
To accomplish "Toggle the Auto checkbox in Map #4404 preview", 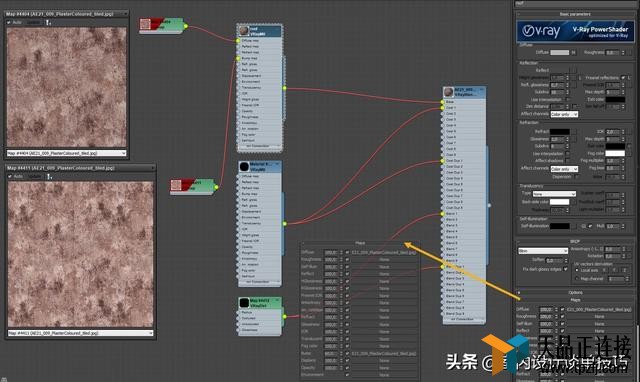I will [x=9, y=22].
